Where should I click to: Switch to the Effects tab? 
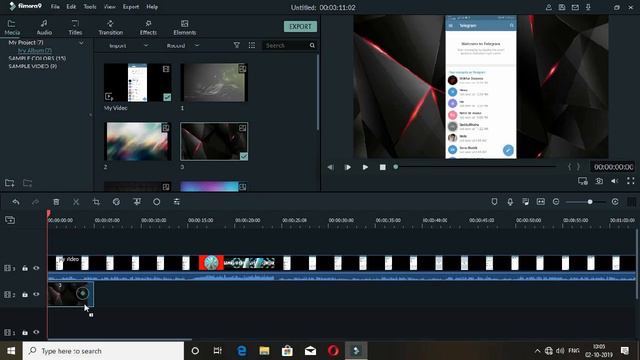click(148, 27)
